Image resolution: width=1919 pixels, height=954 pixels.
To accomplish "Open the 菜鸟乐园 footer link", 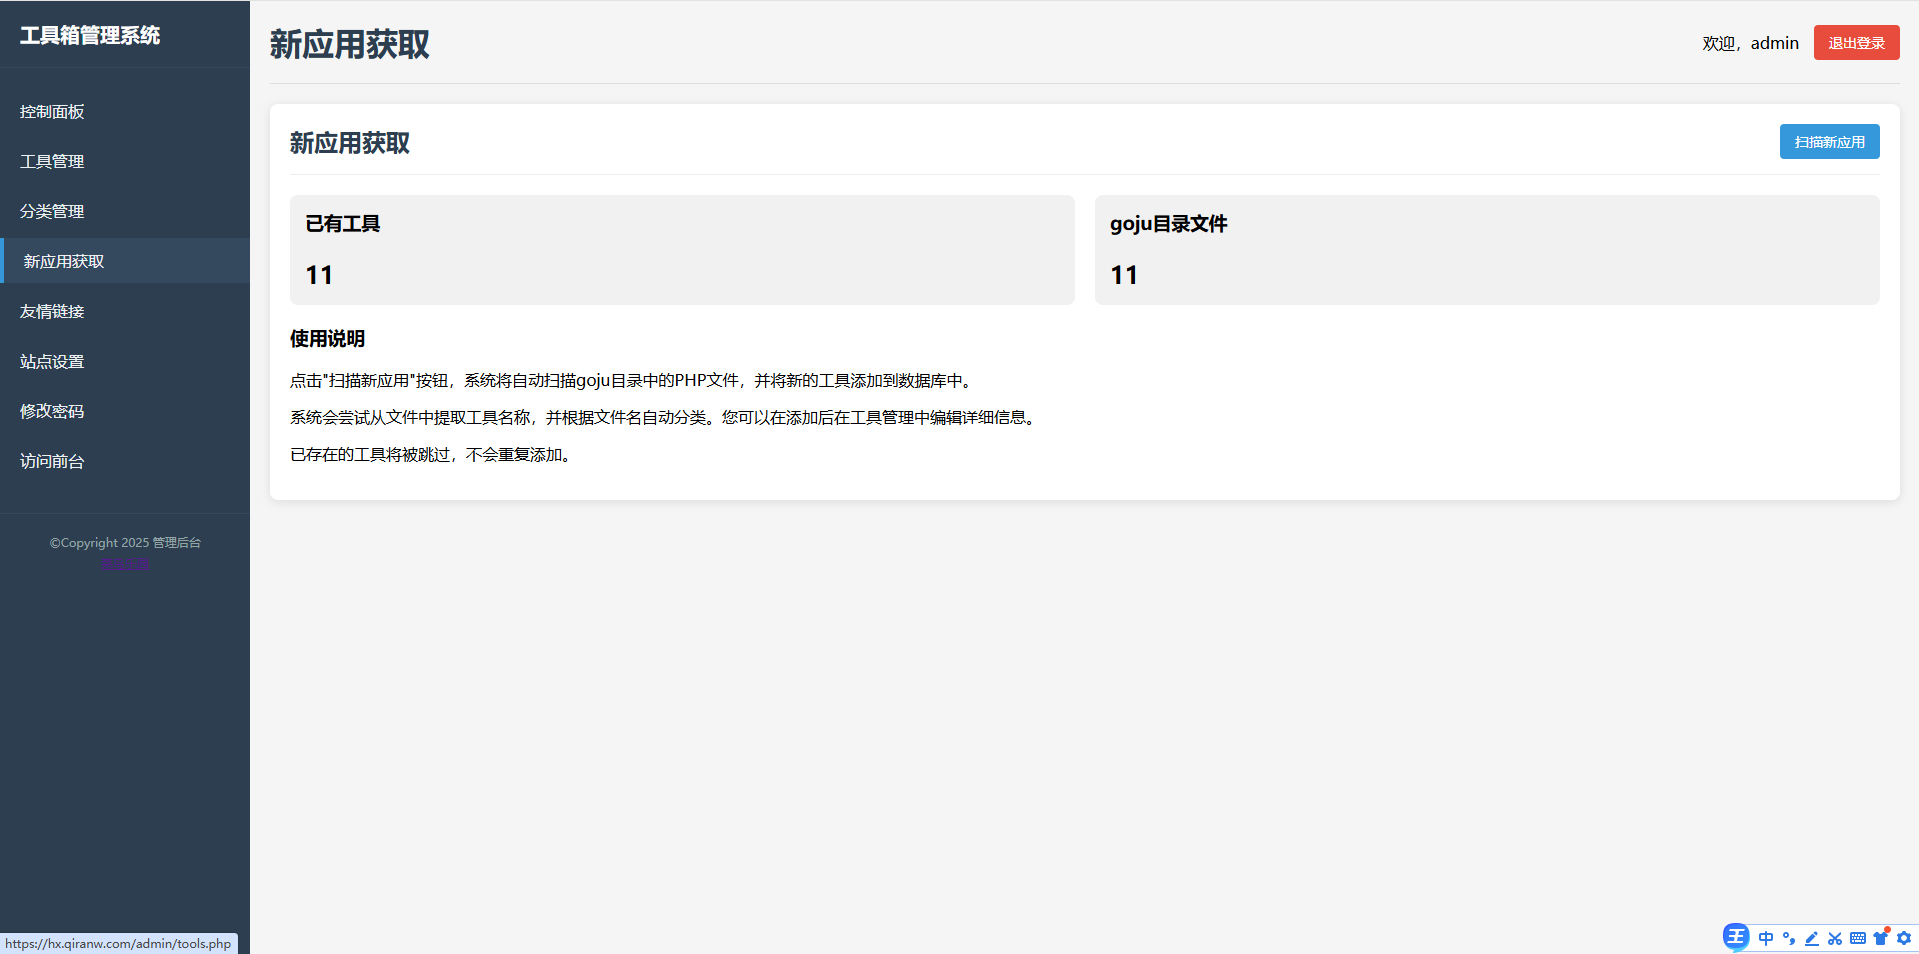I will 125,563.
